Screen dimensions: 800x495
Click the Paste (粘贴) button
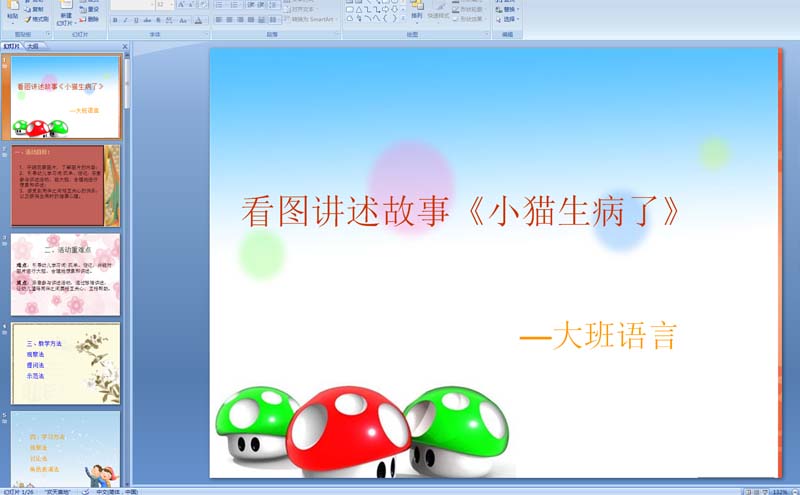13,12
